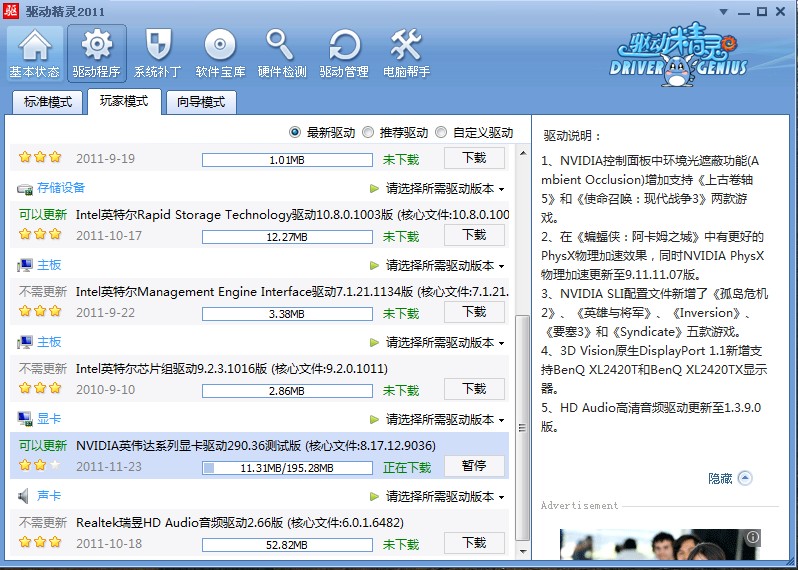Open 硬件检测 magnifier icon
798x570 pixels.
pyautogui.click(x=281, y=53)
